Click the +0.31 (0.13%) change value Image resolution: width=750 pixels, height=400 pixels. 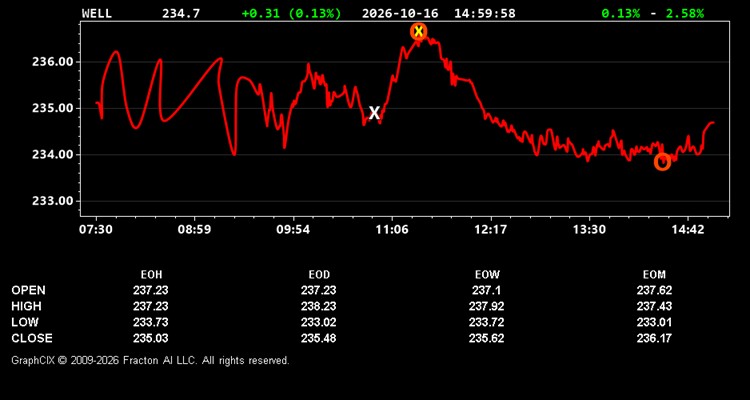(x=292, y=13)
